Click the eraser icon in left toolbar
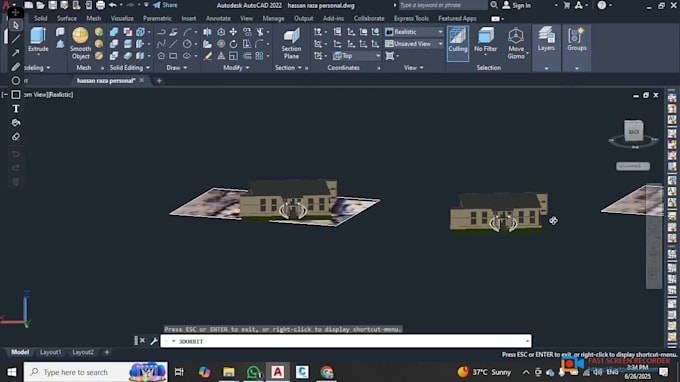Viewport: 680px width, 382px height. pyautogui.click(x=16, y=137)
